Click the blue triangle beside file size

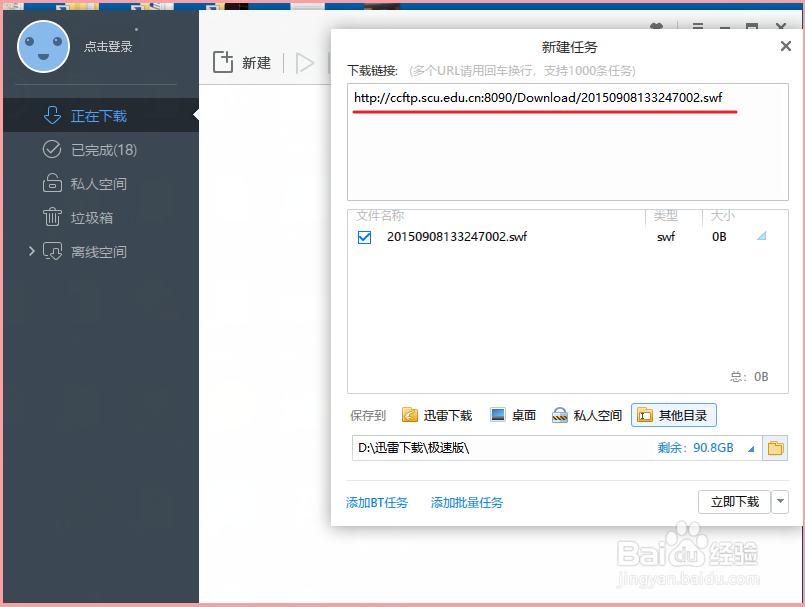762,236
